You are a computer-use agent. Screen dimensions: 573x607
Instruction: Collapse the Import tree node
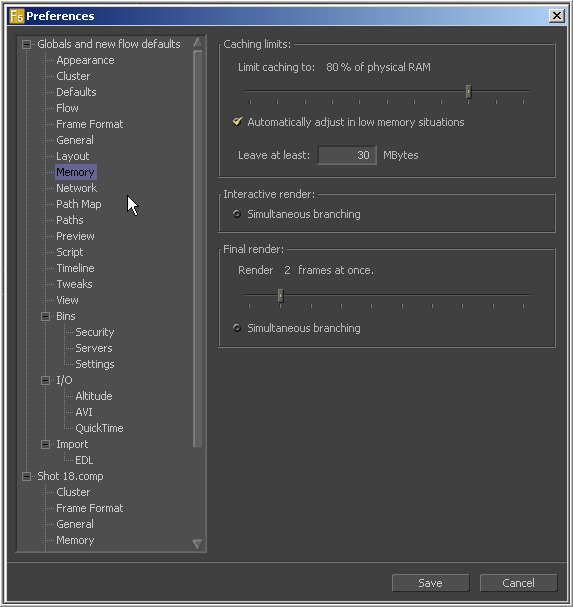(45, 444)
